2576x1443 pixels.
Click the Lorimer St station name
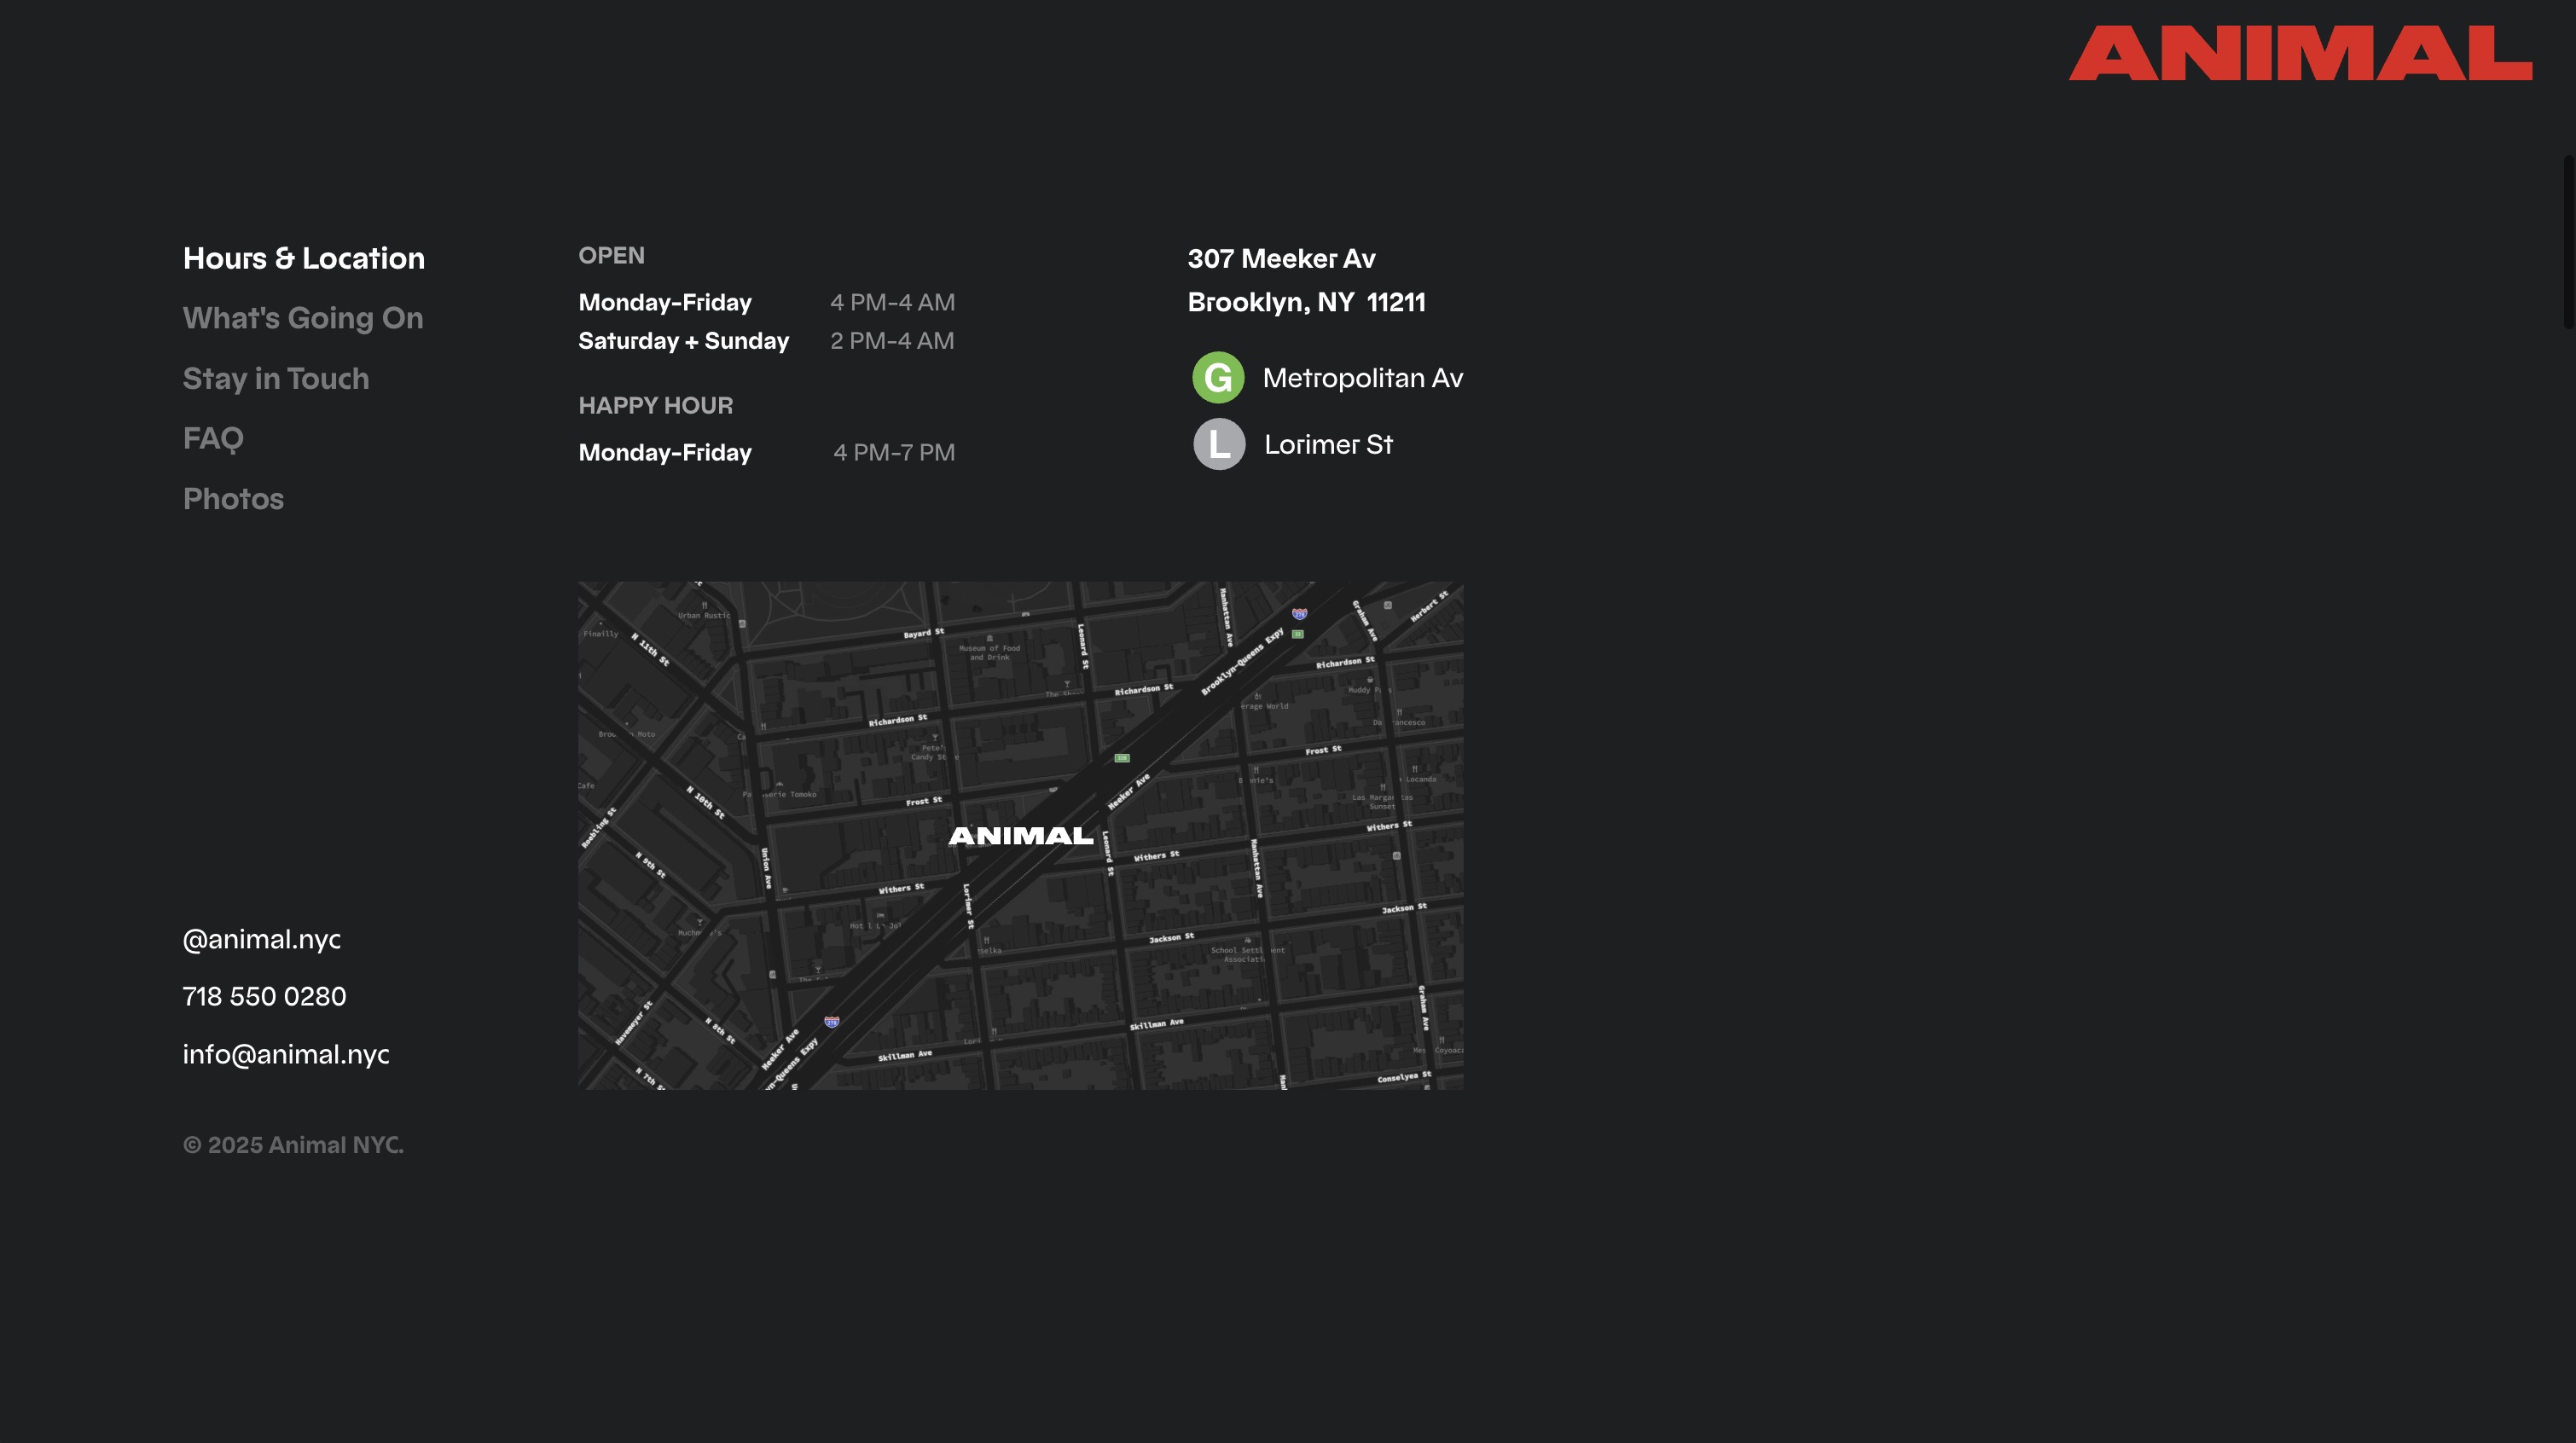click(1327, 444)
